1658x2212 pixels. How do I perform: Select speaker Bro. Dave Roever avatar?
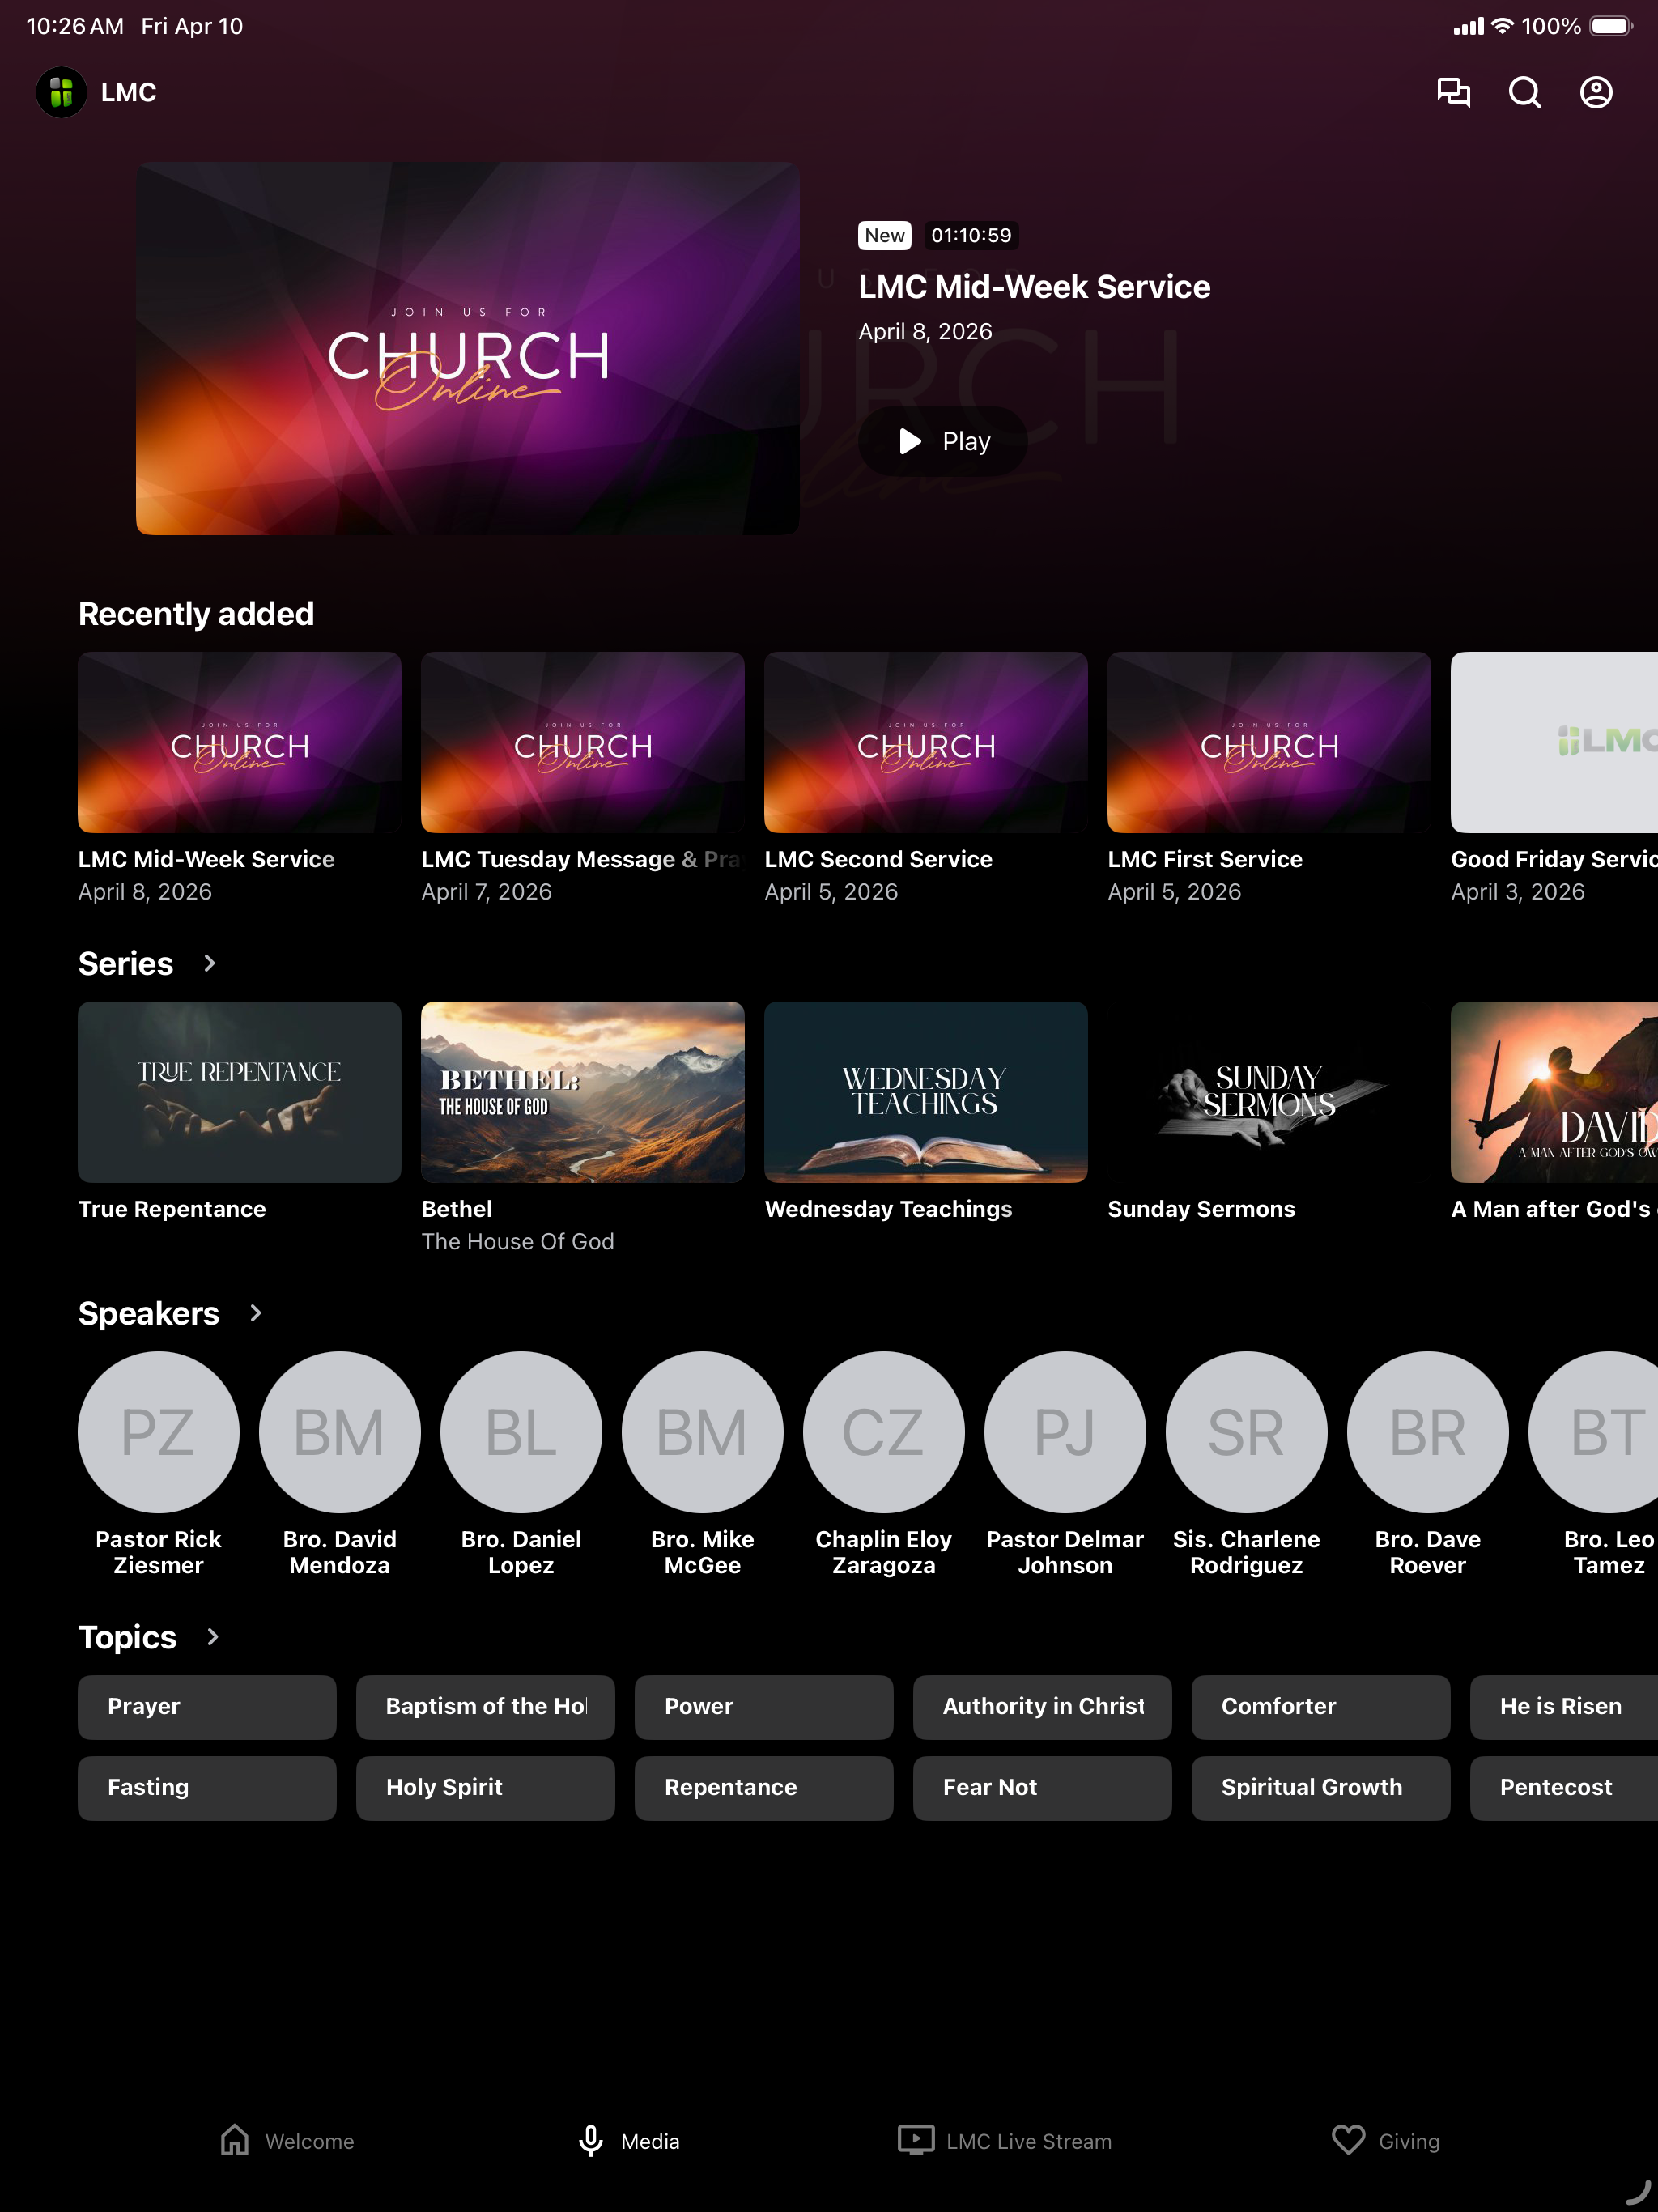(x=1427, y=1432)
